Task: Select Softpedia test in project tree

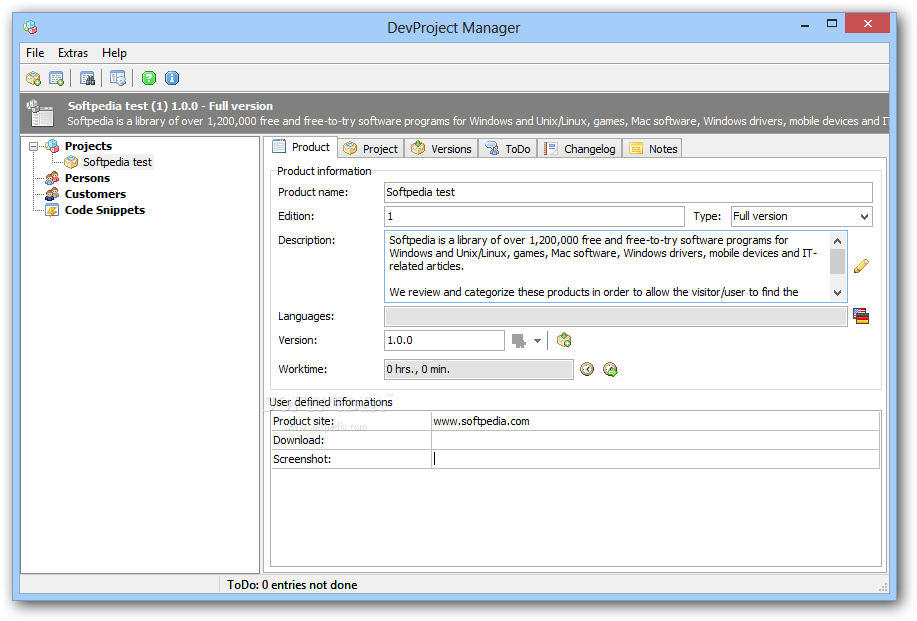Action: pyautogui.click(x=117, y=162)
